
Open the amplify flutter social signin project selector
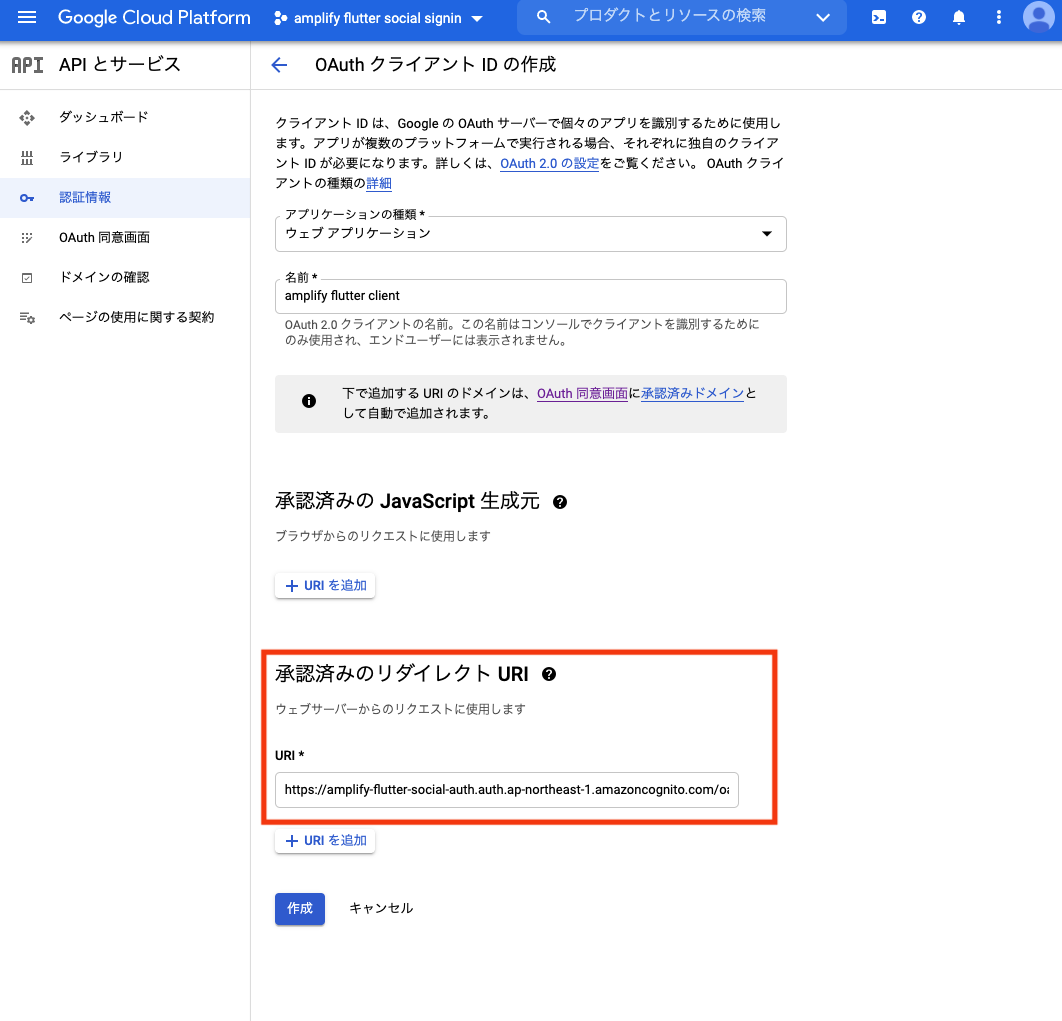(378, 18)
